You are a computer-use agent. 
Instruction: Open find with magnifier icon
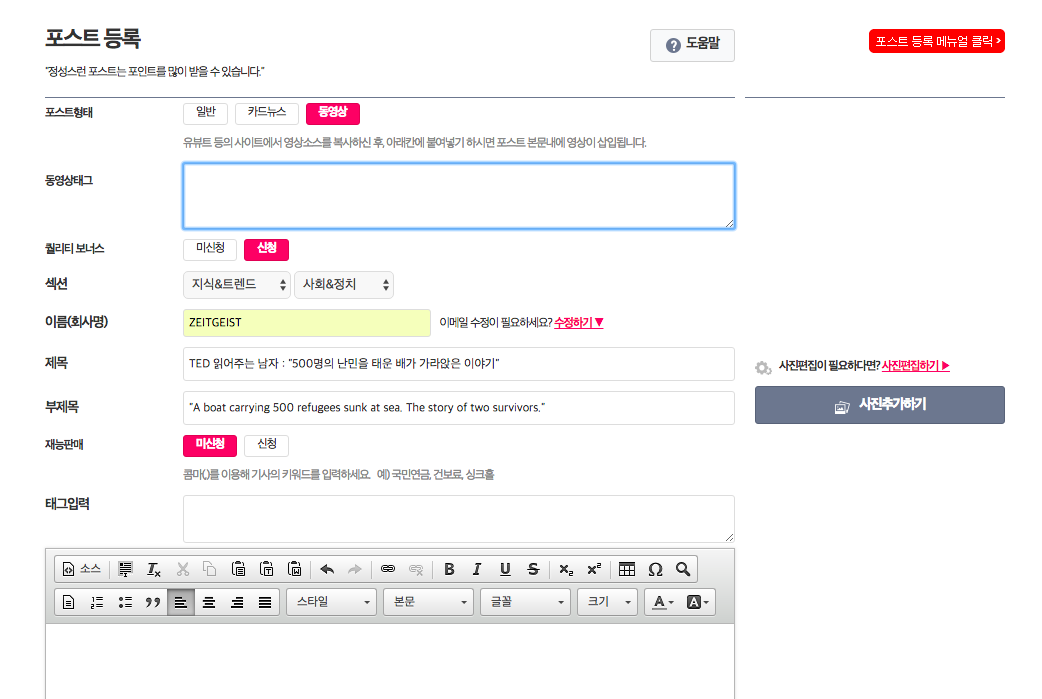click(x=683, y=569)
